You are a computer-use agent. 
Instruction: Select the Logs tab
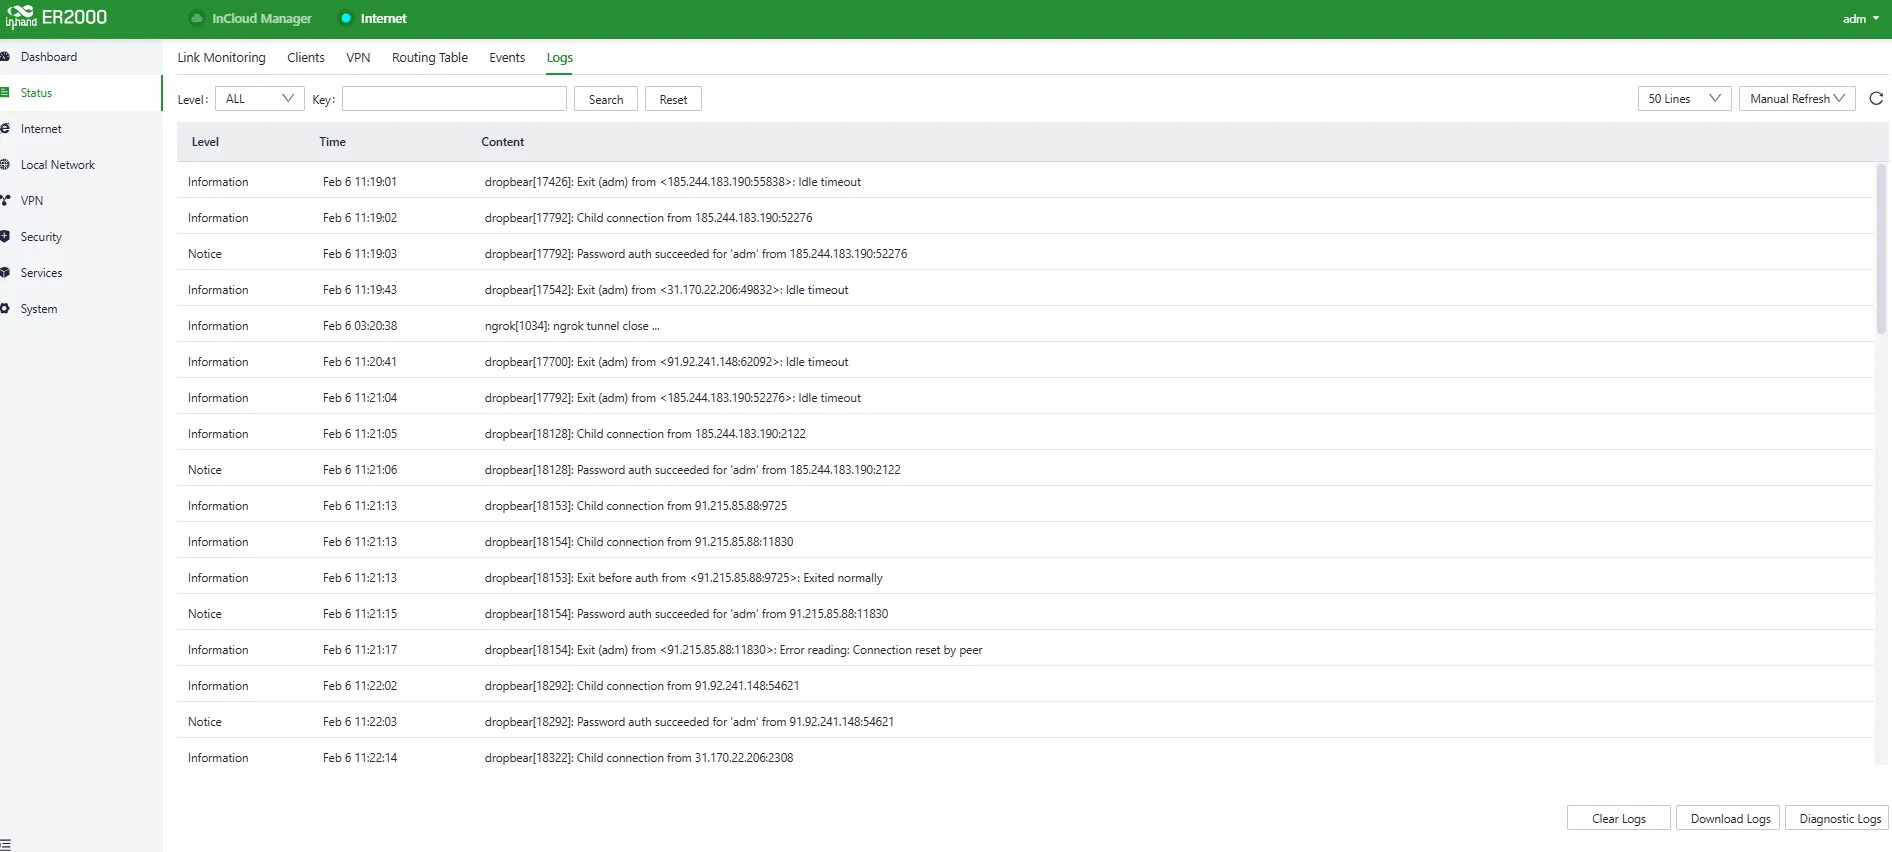pos(560,58)
